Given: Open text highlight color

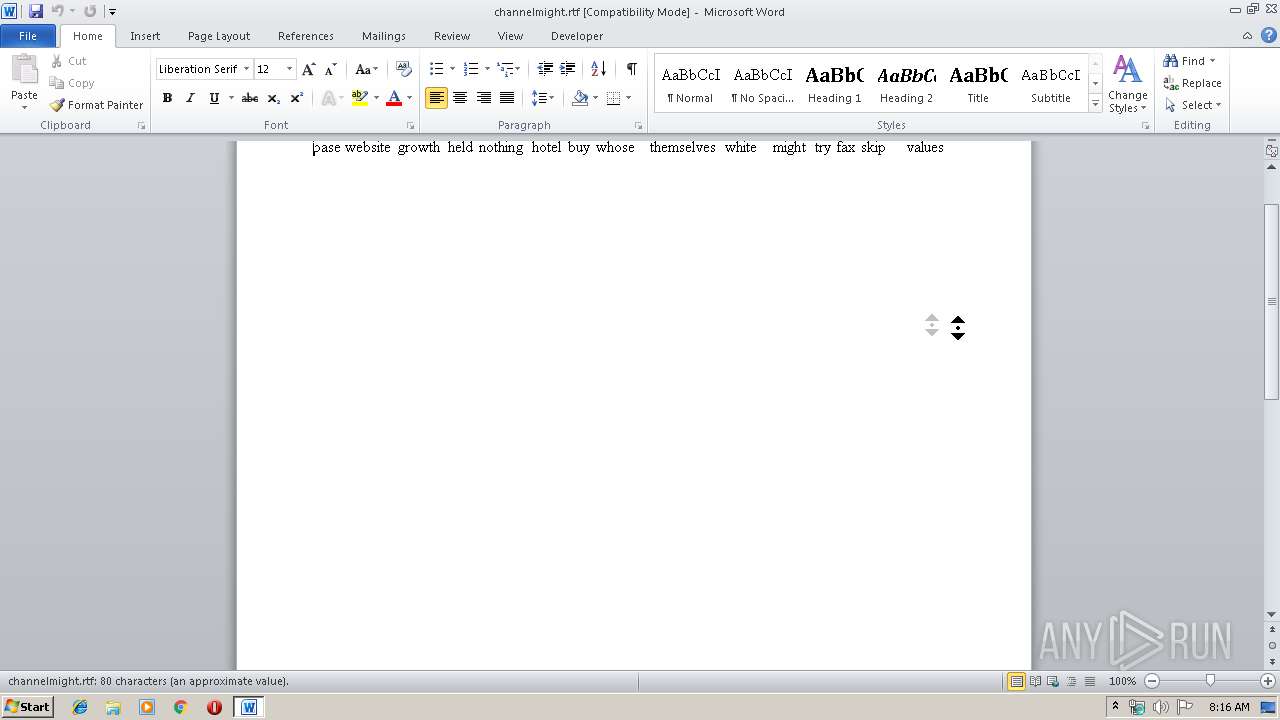Looking at the screenshot, I should [x=360, y=98].
